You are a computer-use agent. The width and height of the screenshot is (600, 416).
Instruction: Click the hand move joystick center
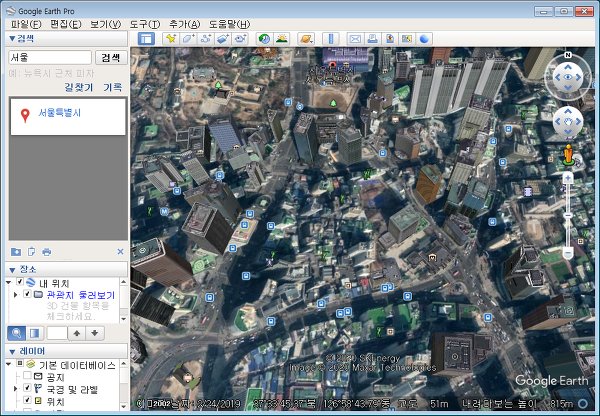pos(568,122)
